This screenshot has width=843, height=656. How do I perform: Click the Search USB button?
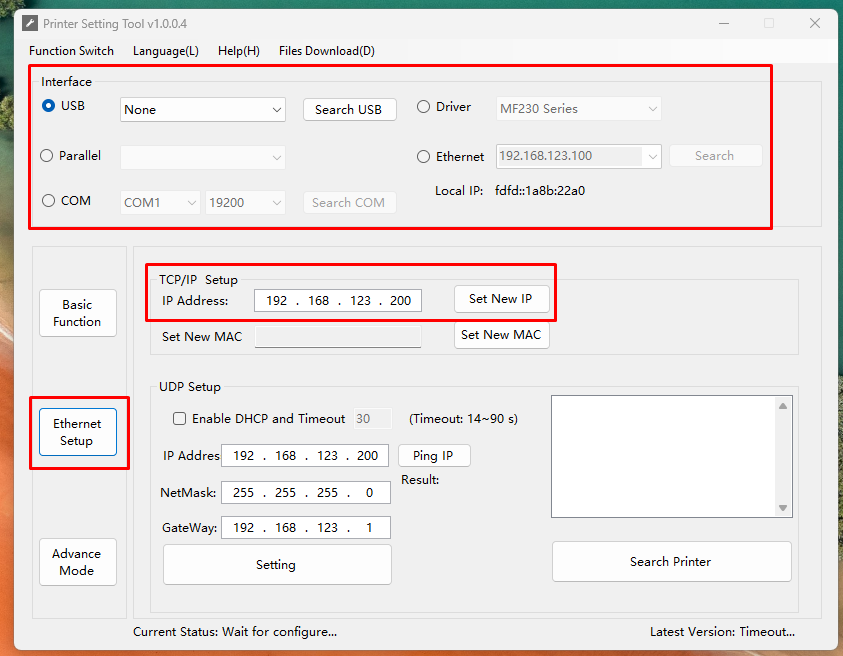[x=348, y=110]
